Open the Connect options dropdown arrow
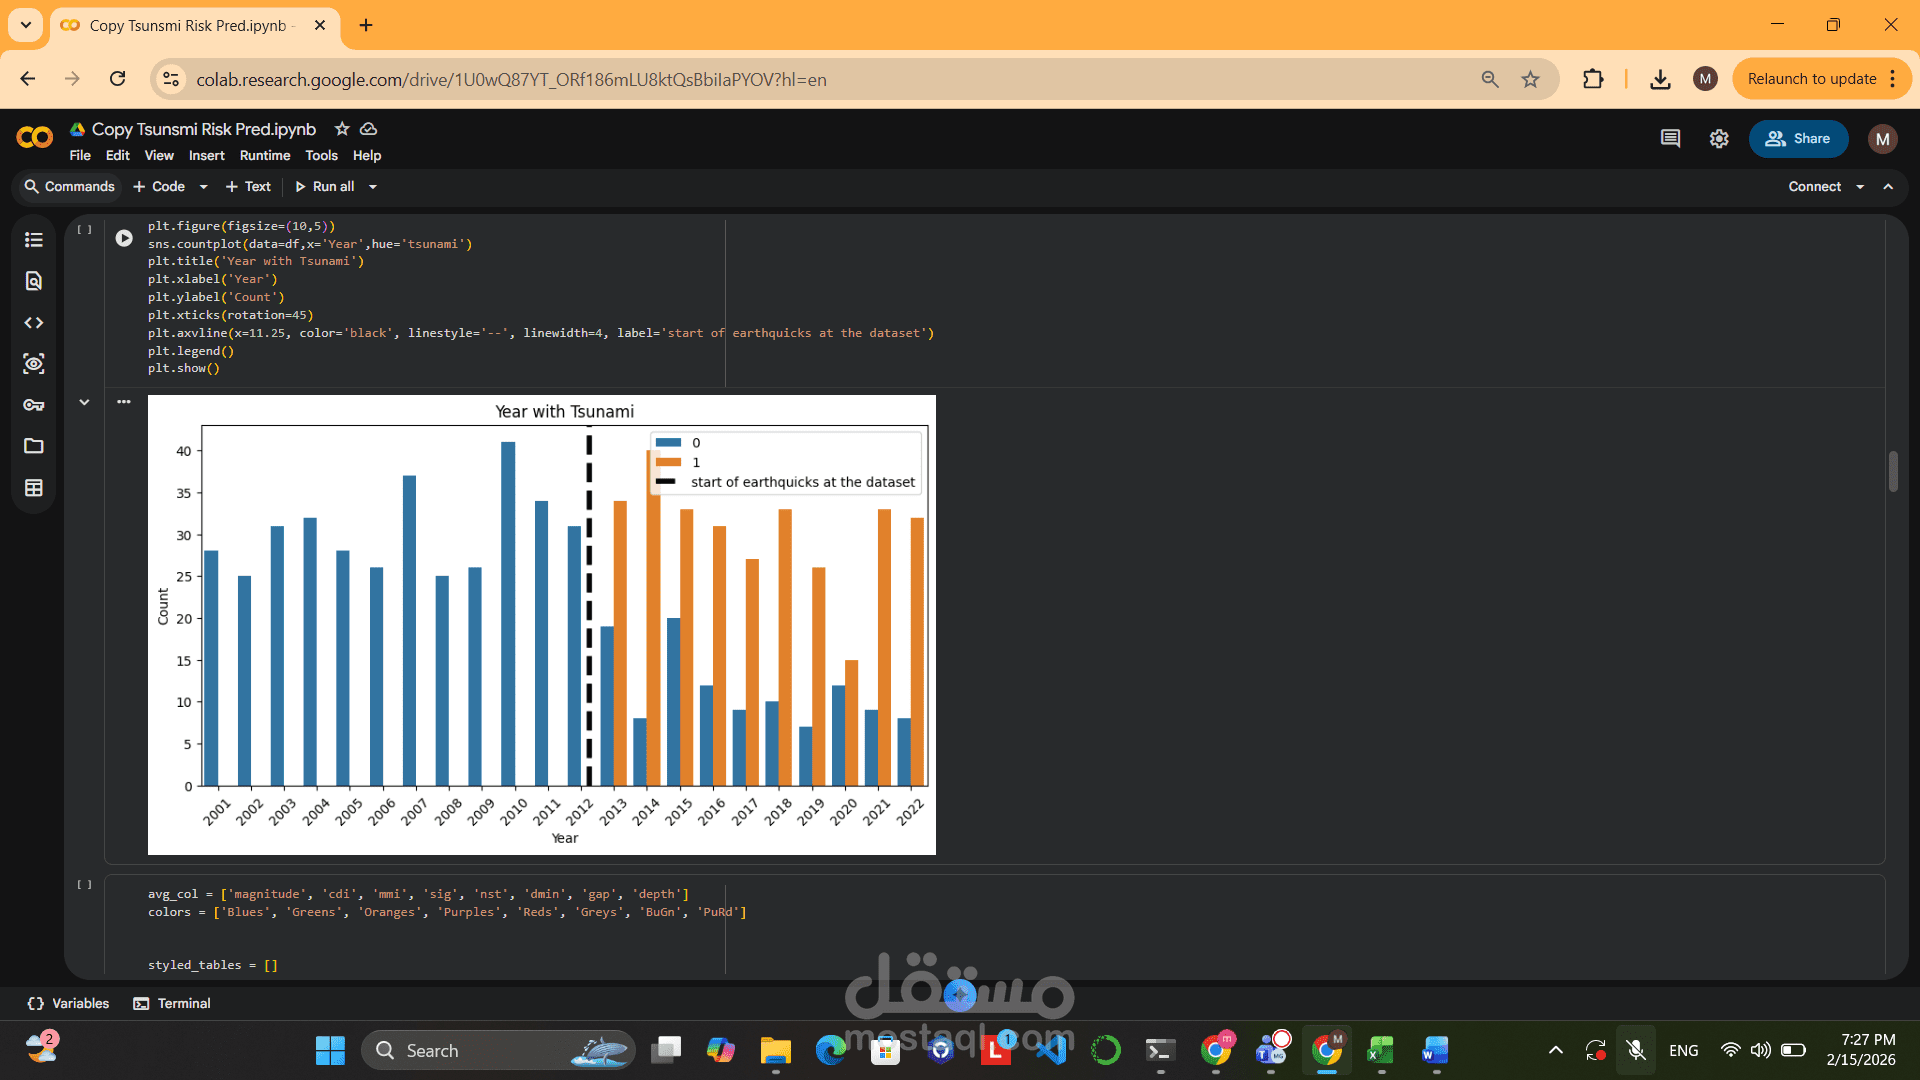The width and height of the screenshot is (1920, 1080). [1860, 187]
